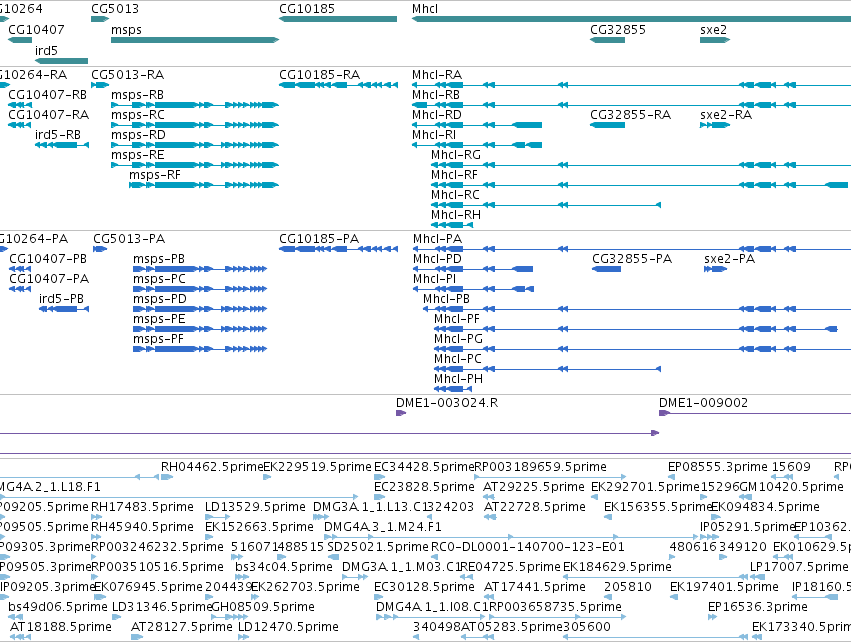Select protein label Mhcl-PG
This screenshot has height=642, width=851.
458,339
